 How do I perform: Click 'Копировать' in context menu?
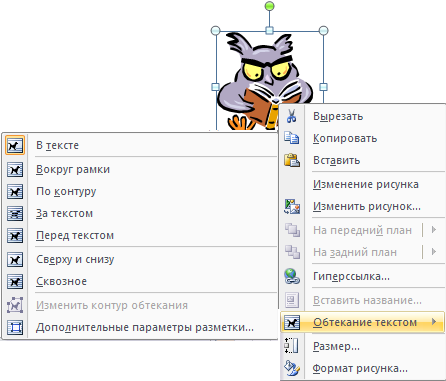point(363,138)
